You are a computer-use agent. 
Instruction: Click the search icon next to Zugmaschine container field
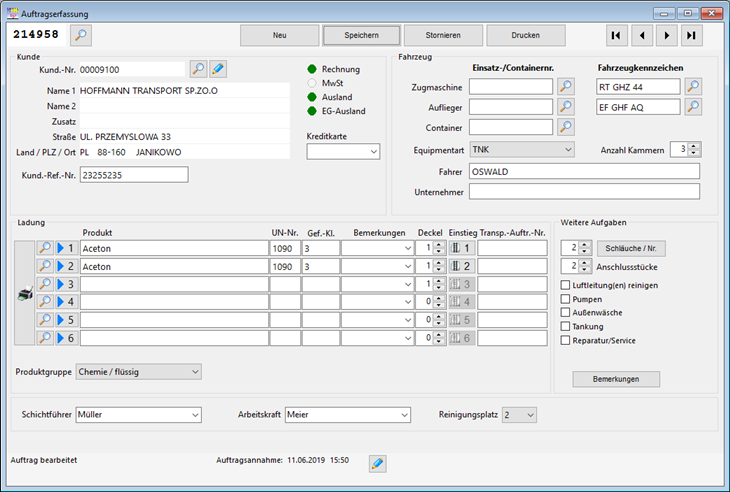coord(566,87)
